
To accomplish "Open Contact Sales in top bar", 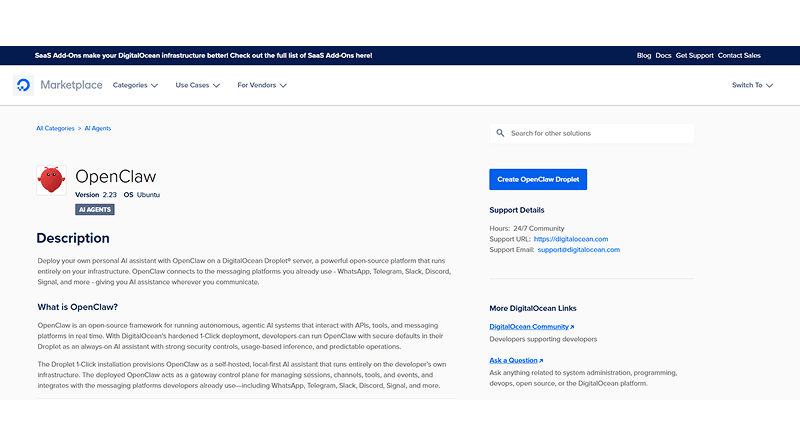I will tap(739, 56).
